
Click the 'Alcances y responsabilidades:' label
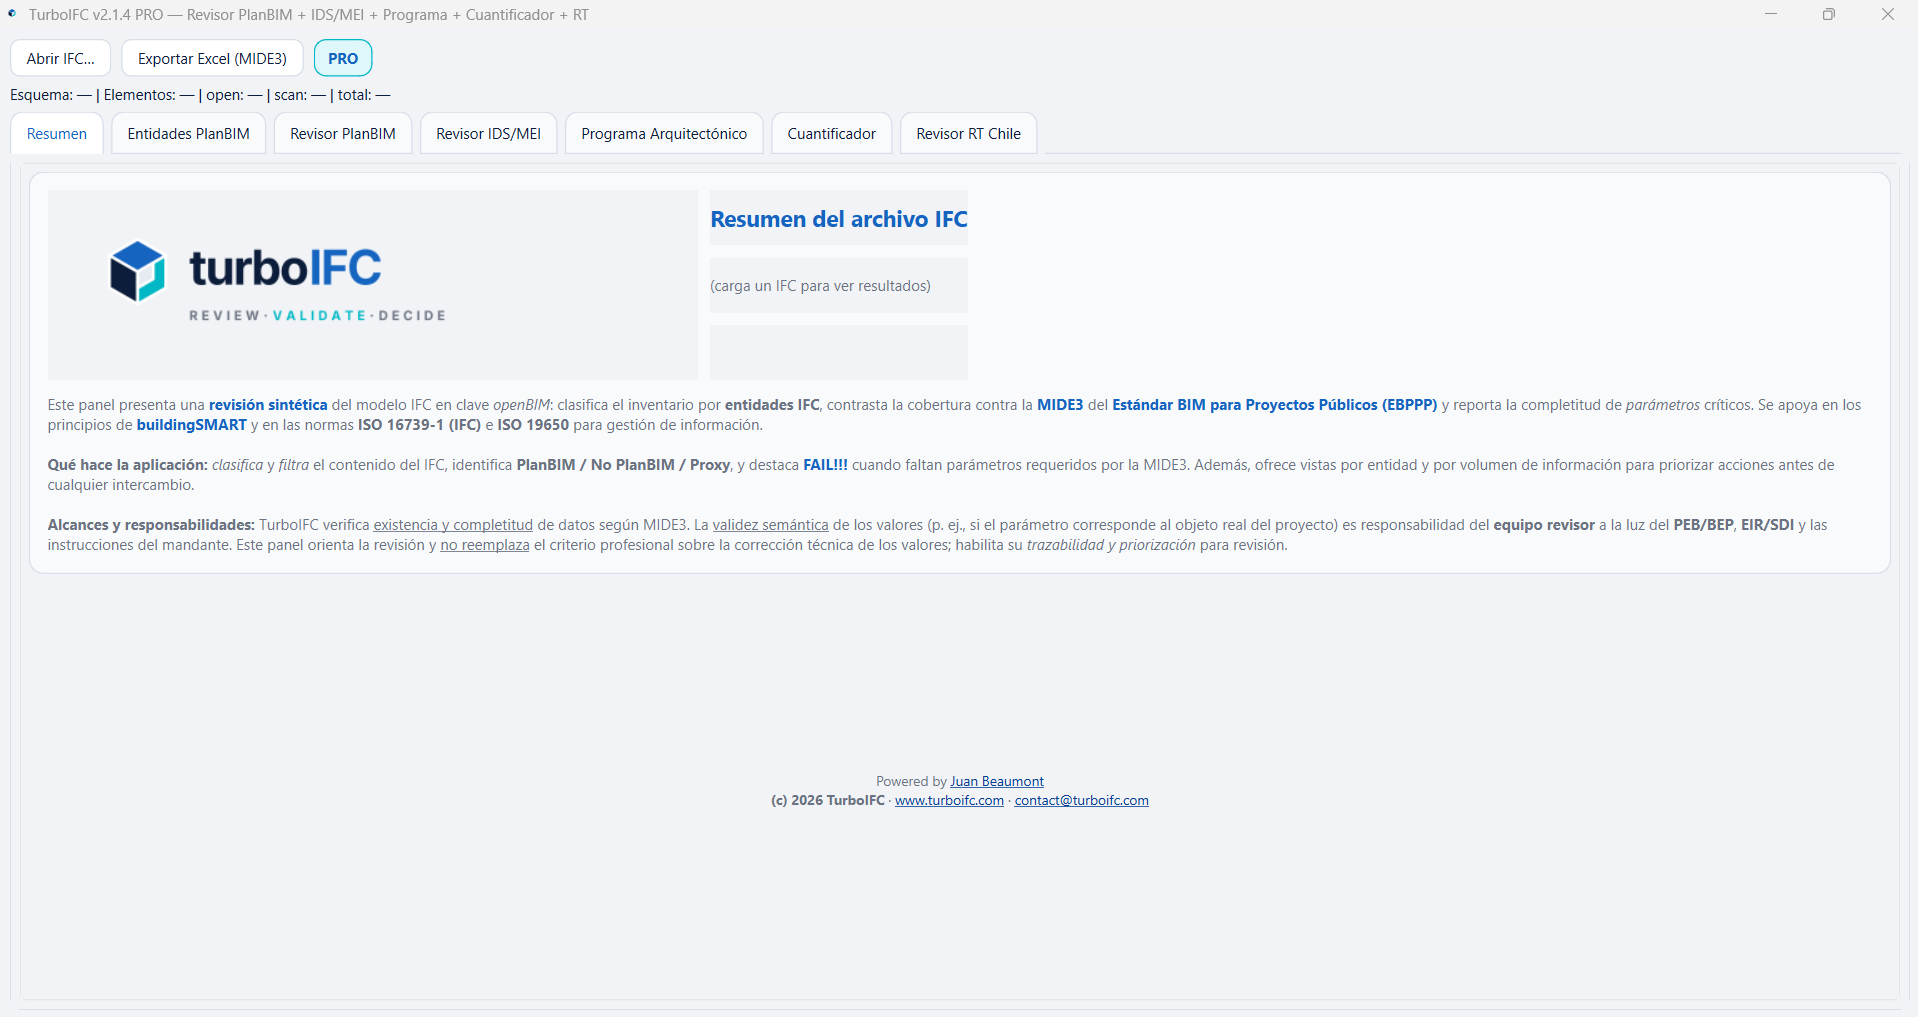[x=151, y=525]
